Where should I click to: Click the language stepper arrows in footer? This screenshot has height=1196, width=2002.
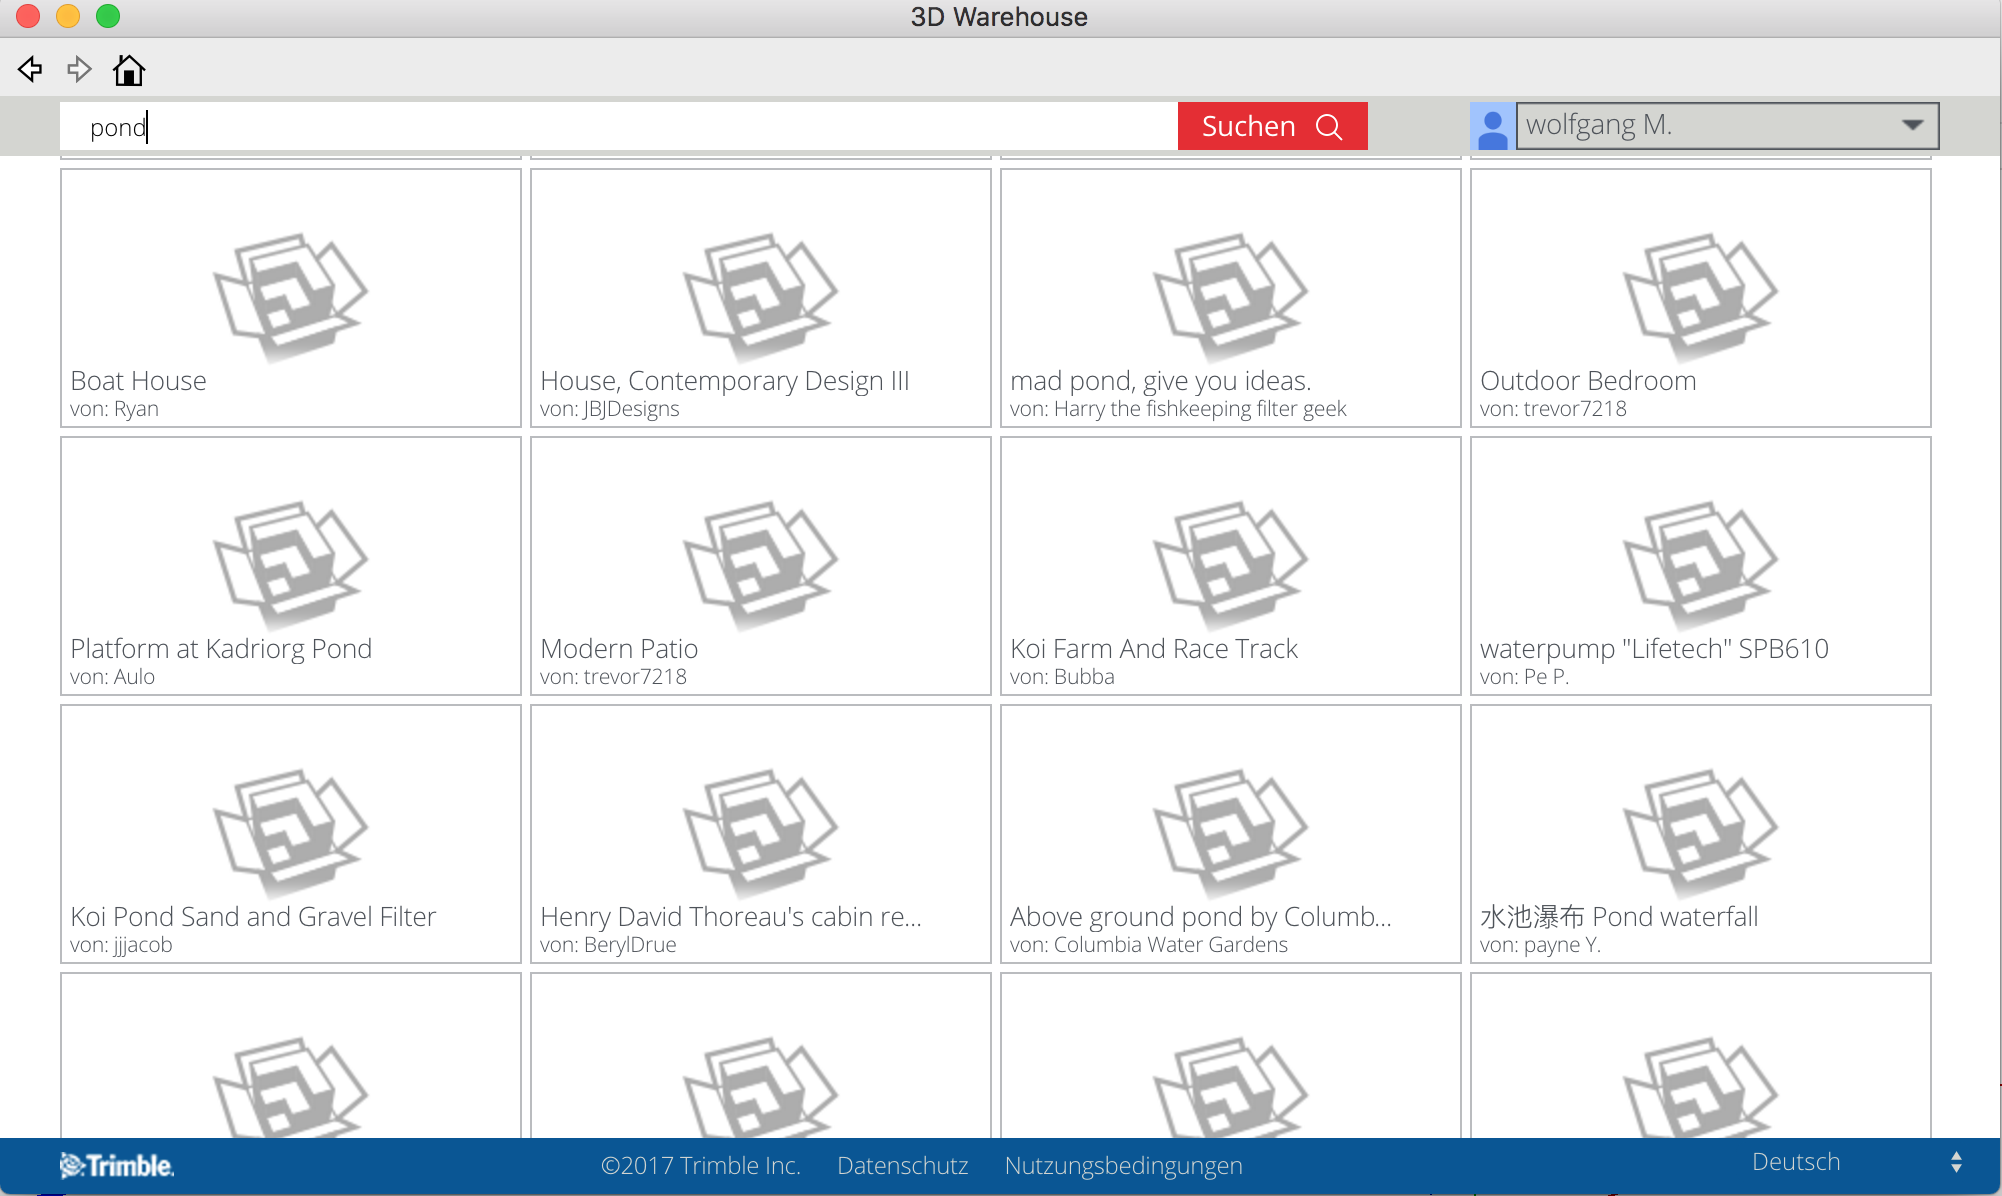[x=1956, y=1162]
